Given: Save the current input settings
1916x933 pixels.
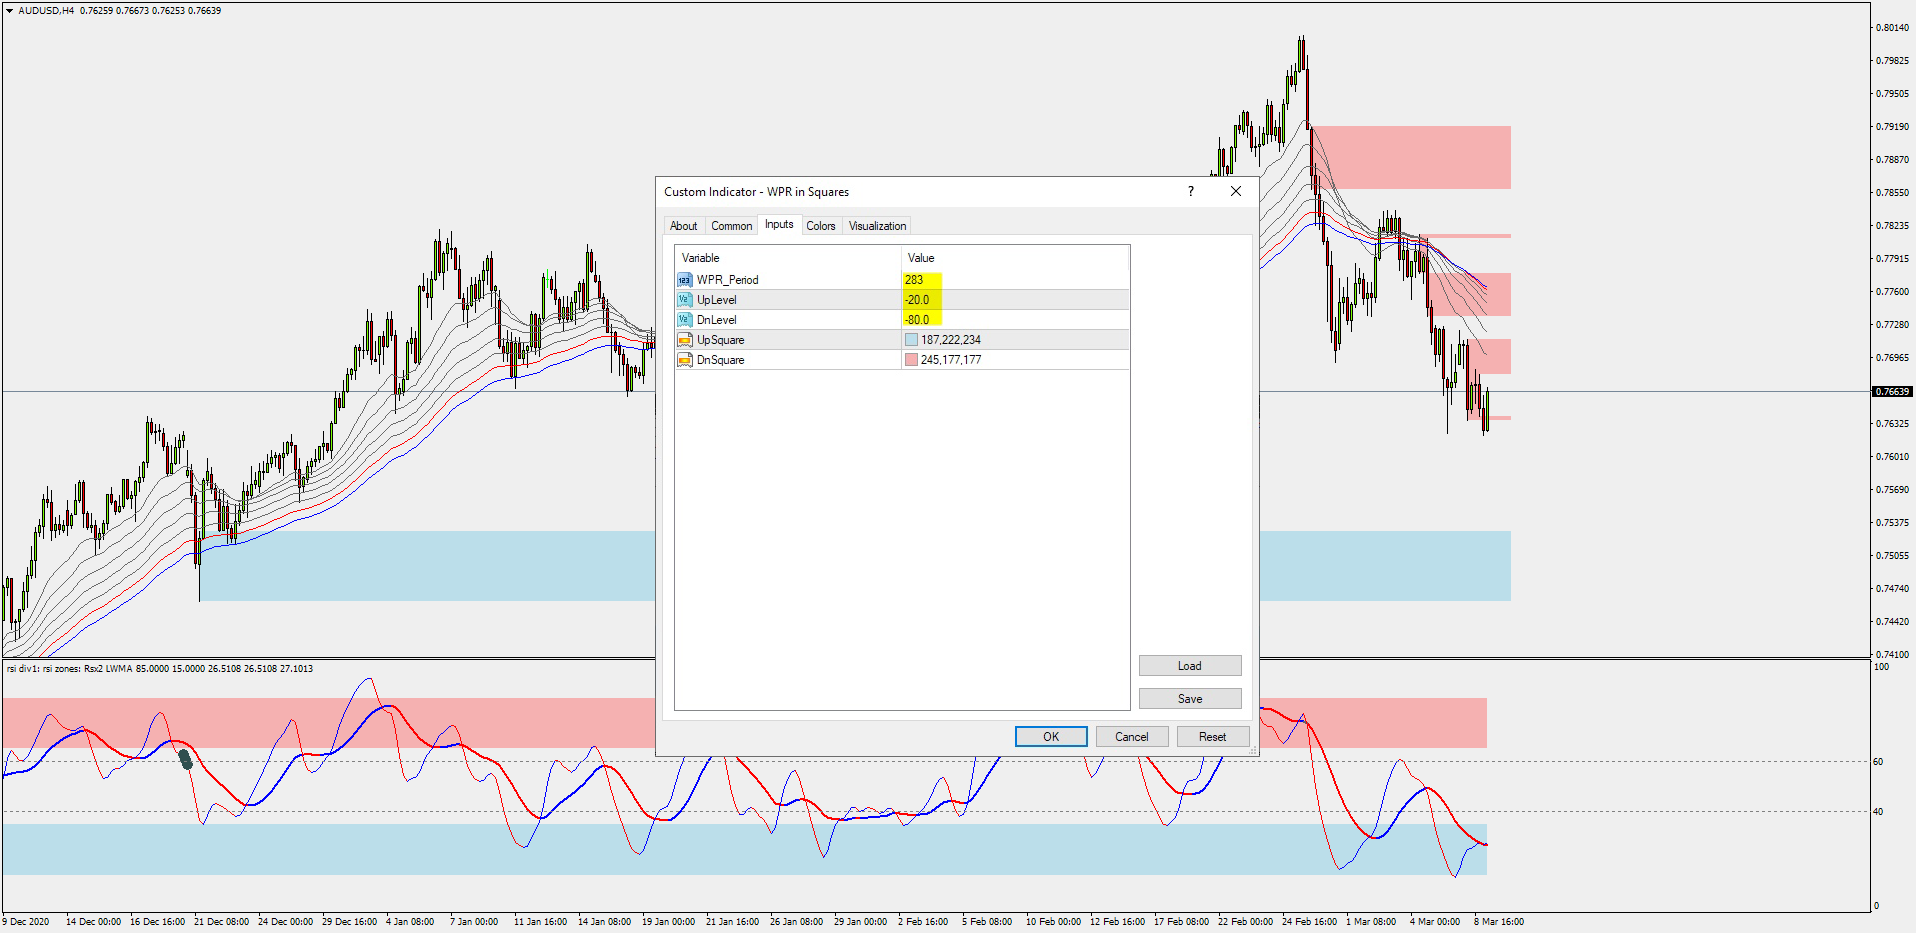Looking at the screenshot, I should pos(1190,699).
